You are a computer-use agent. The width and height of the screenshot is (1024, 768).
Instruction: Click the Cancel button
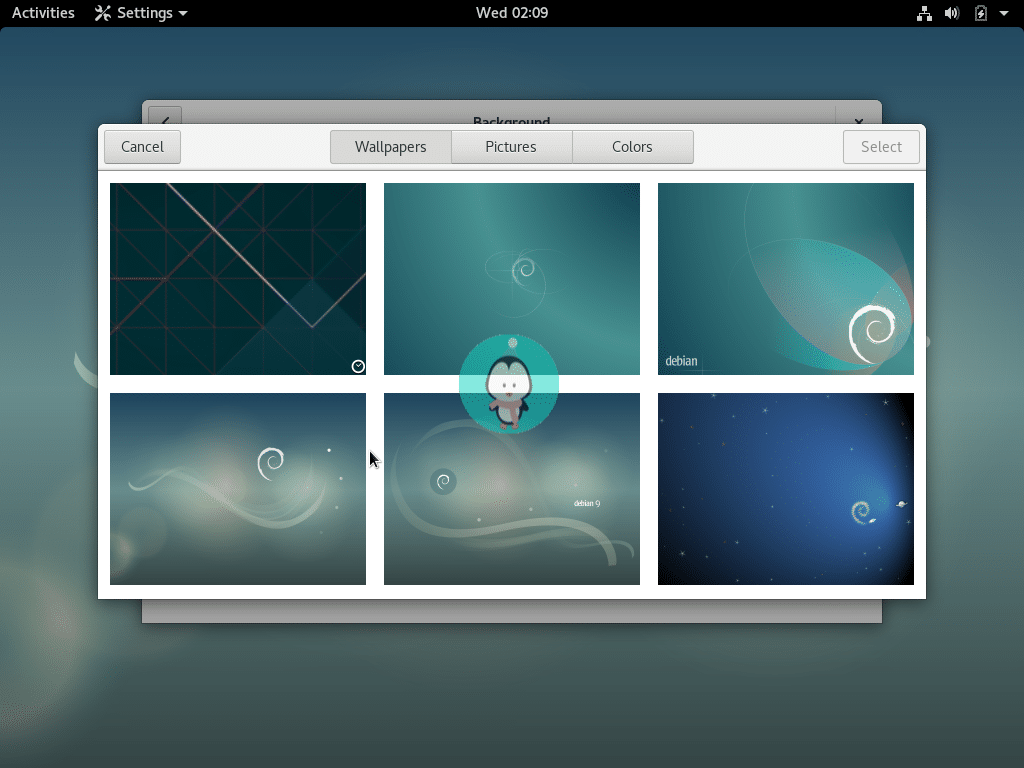[x=142, y=146]
